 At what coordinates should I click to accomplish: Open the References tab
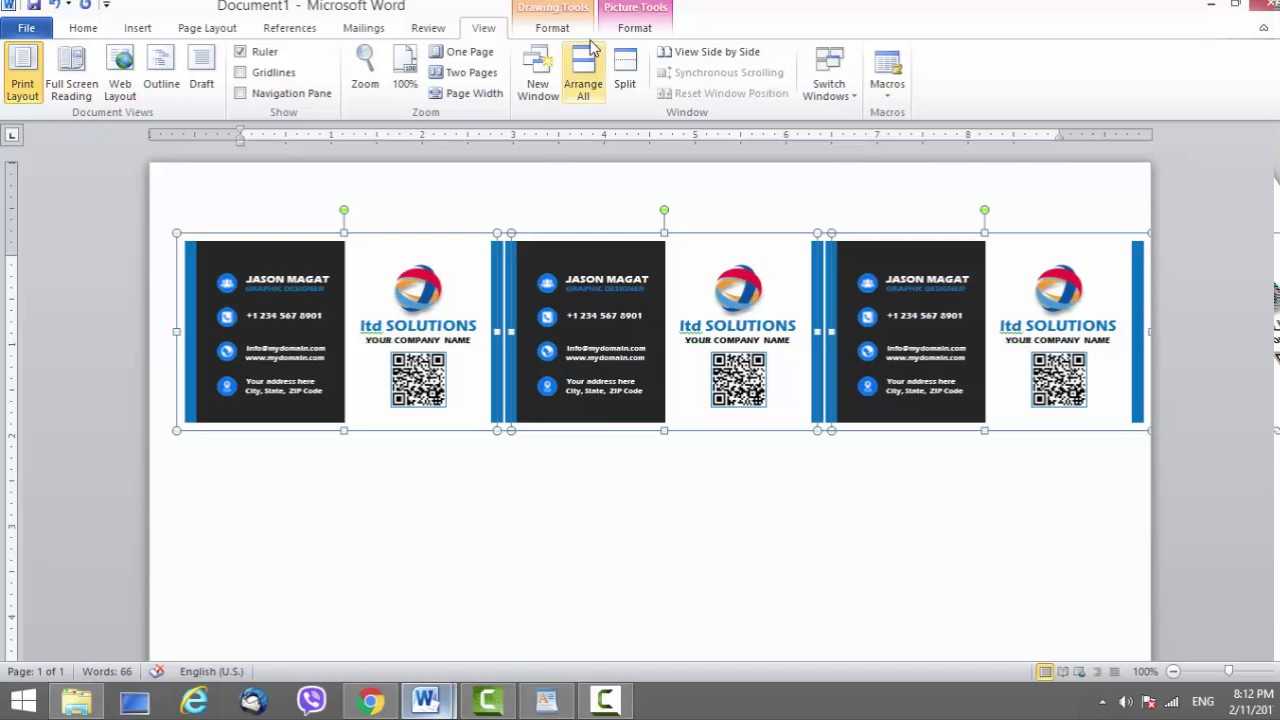pyautogui.click(x=289, y=28)
